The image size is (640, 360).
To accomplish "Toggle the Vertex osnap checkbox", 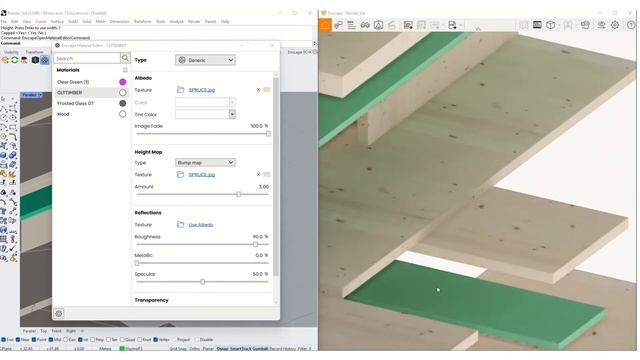I will pyautogui.click(x=156, y=340).
